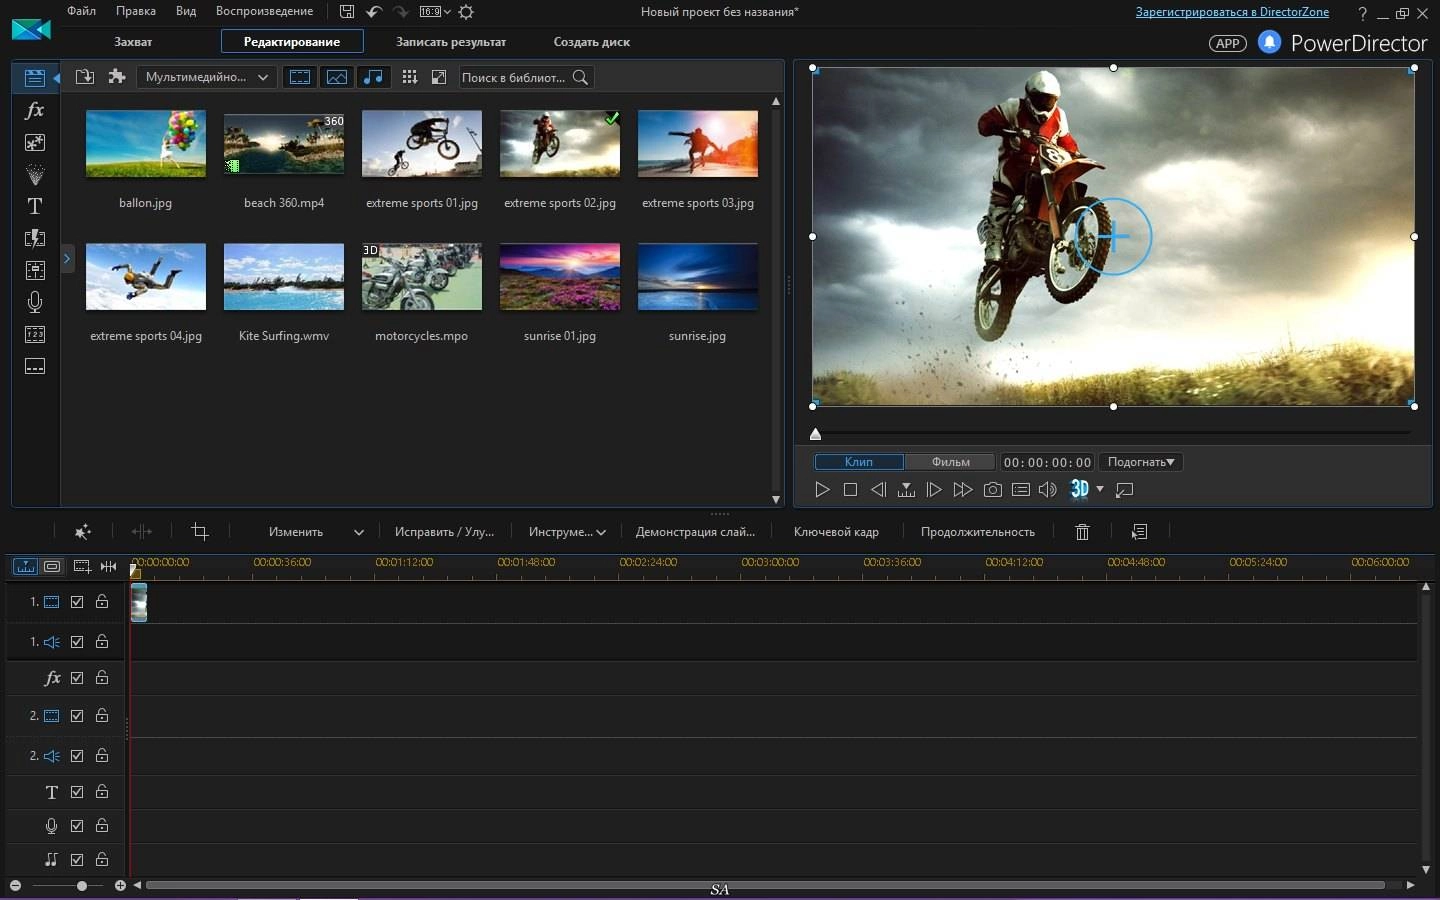Click the Save project icon
Image resolution: width=1440 pixels, height=900 pixels.
coord(346,12)
